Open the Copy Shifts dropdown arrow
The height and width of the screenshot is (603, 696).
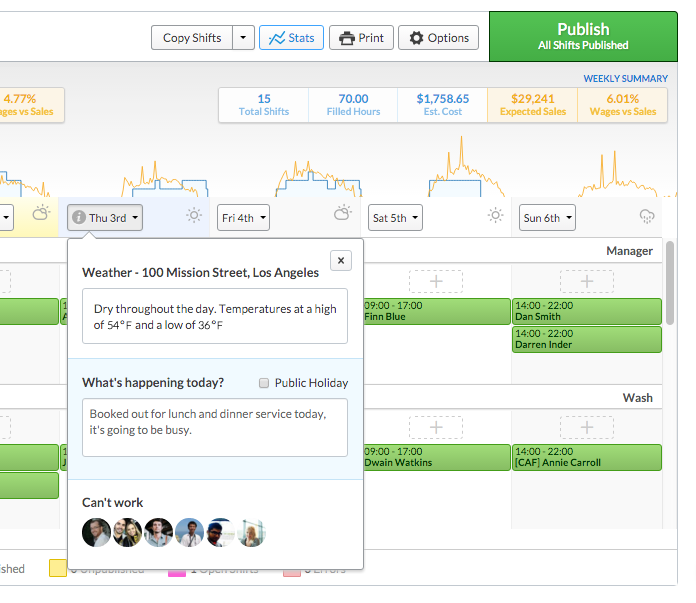click(243, 38)
